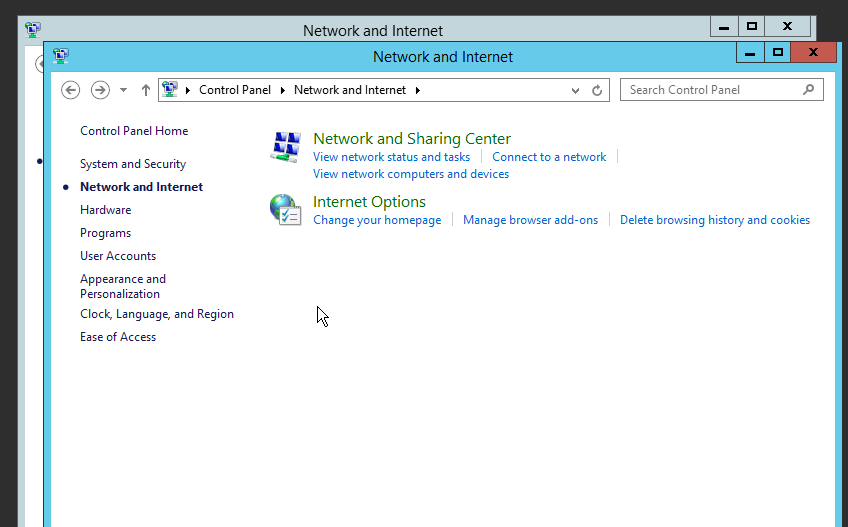Click the Search Control Panel field
This screenshot has width=848, height=527.
(721, 90)
